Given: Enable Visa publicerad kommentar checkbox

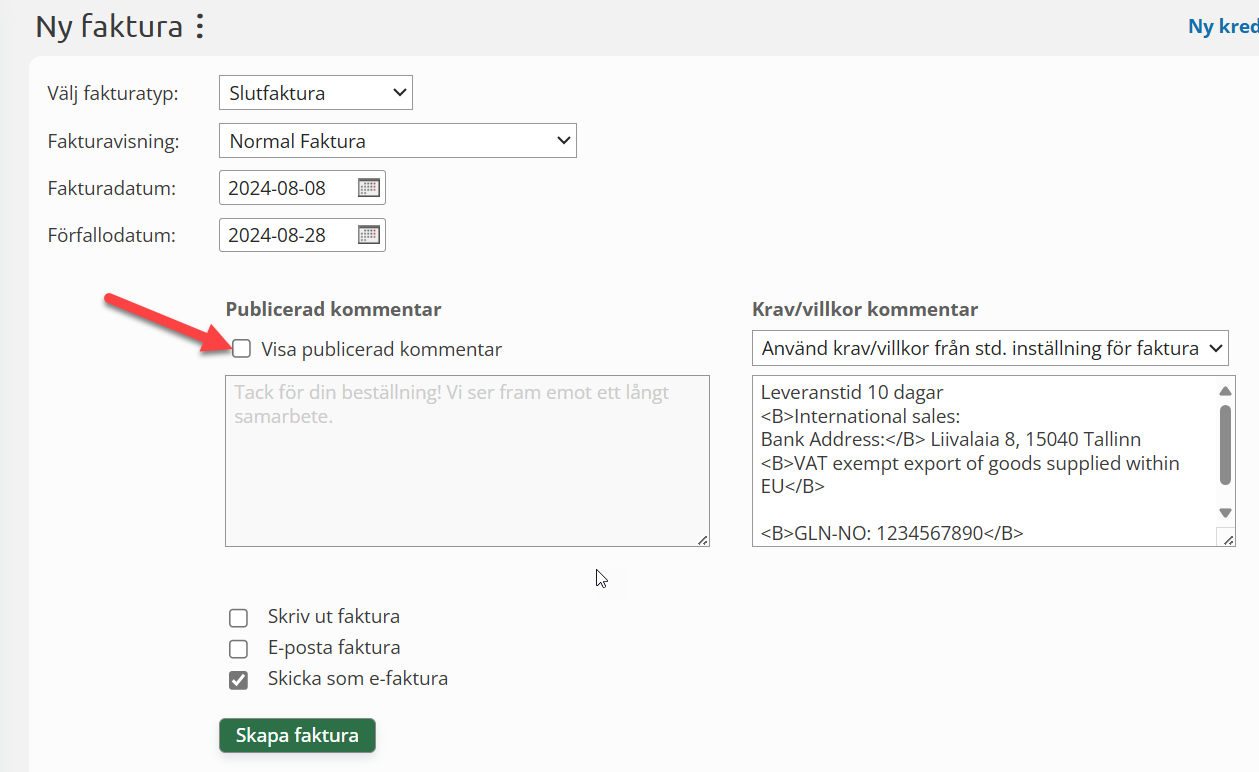Looking at the screenshot, I should 241,349.
